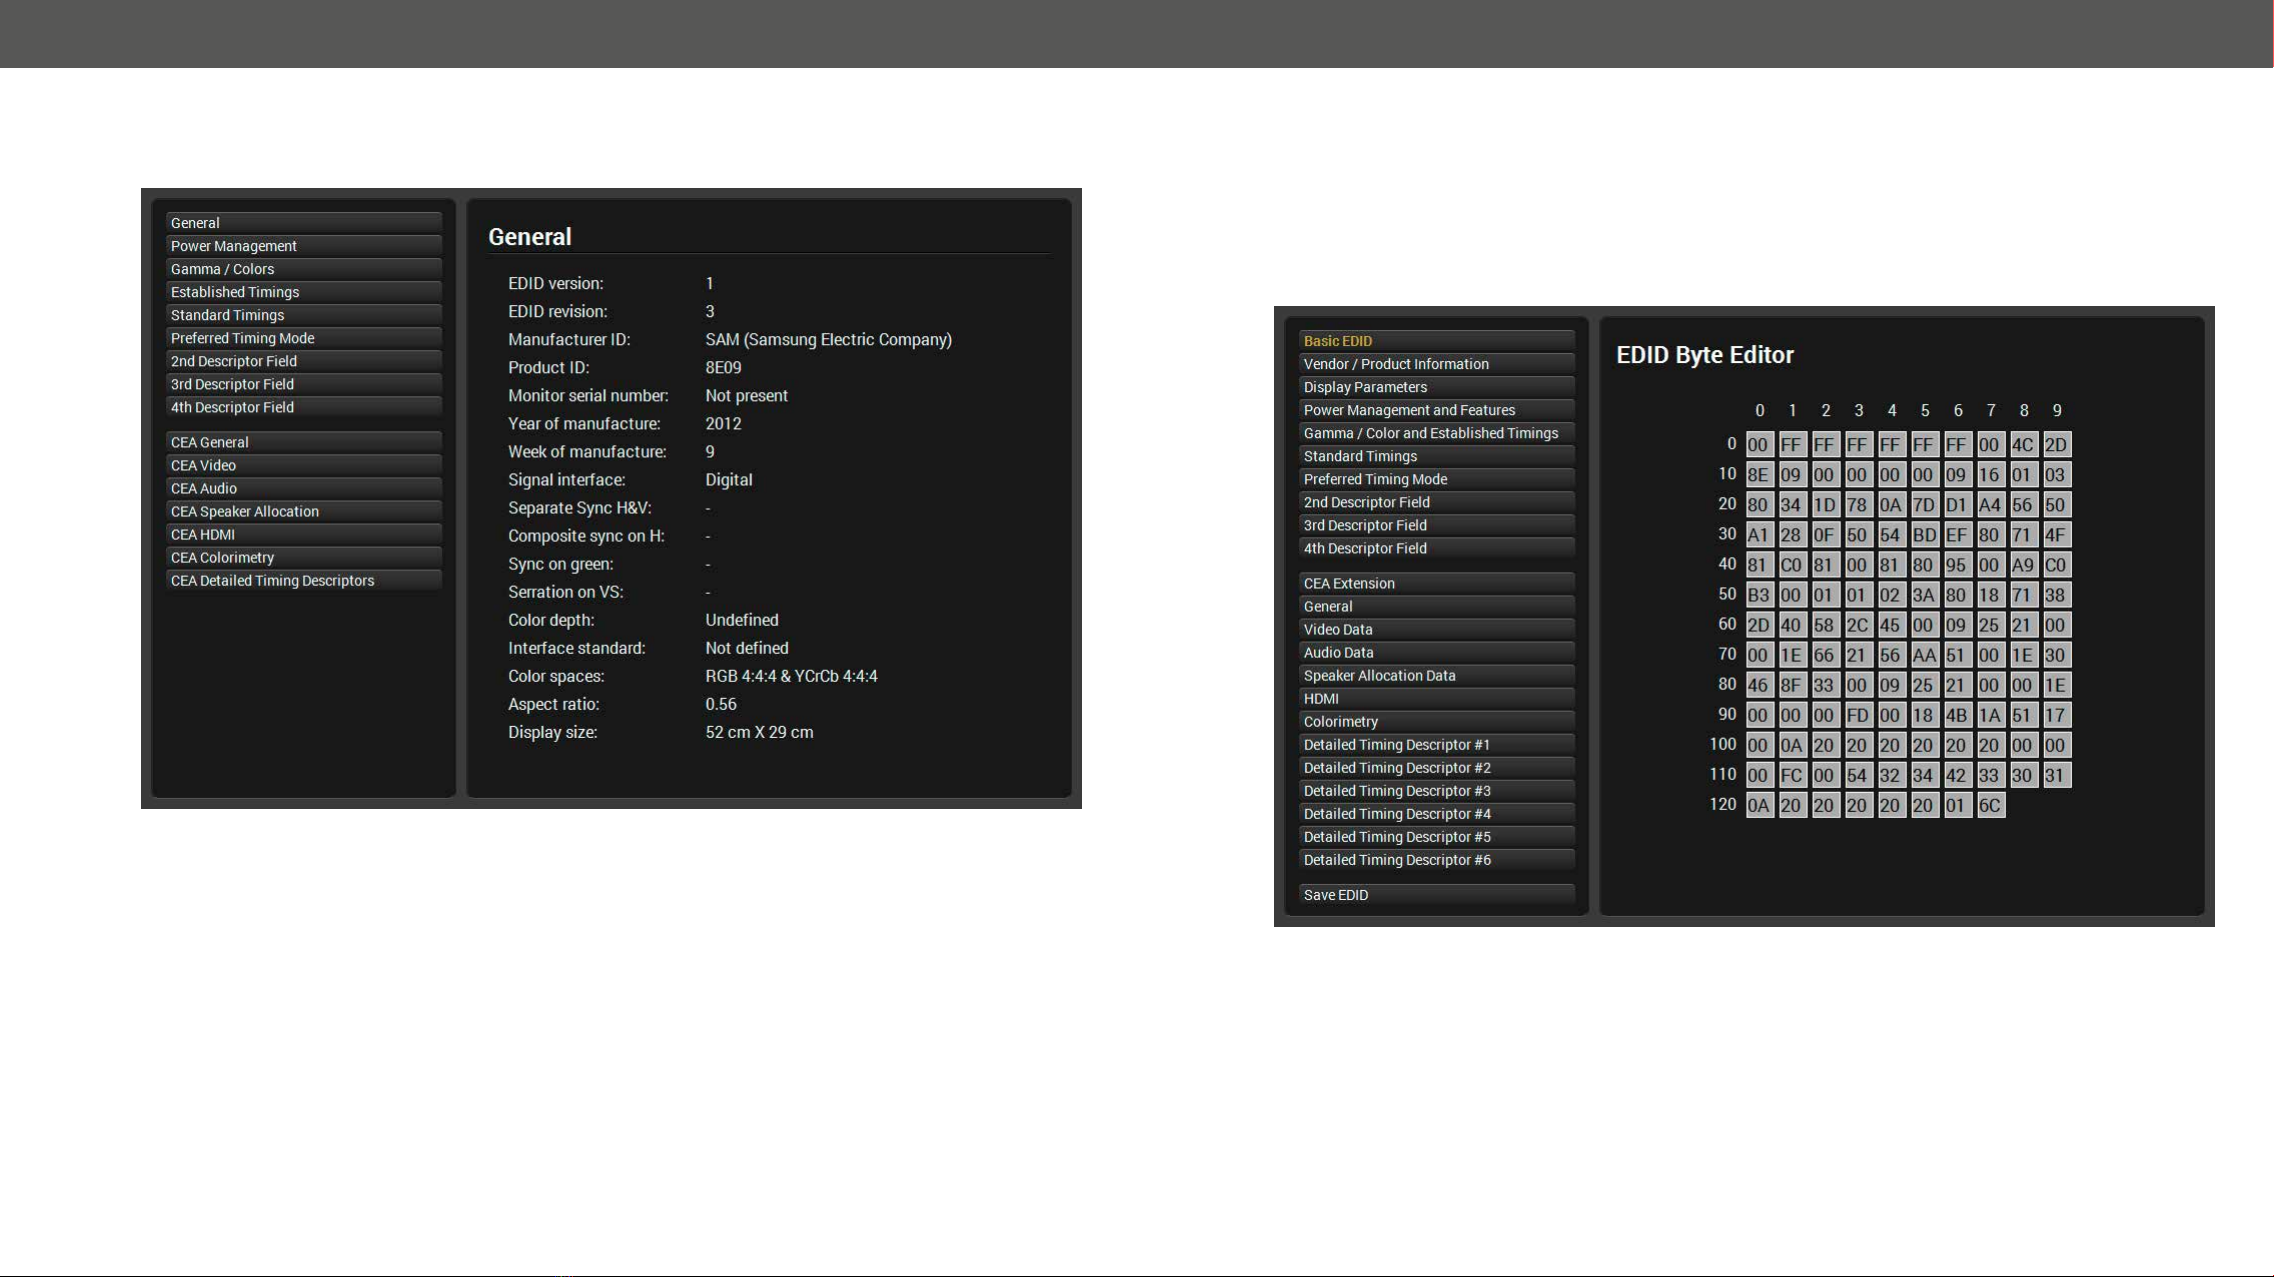Select Gamma / Colors in left list
The width and height of the screenshot is (2274, 1277).
point(303,269)
